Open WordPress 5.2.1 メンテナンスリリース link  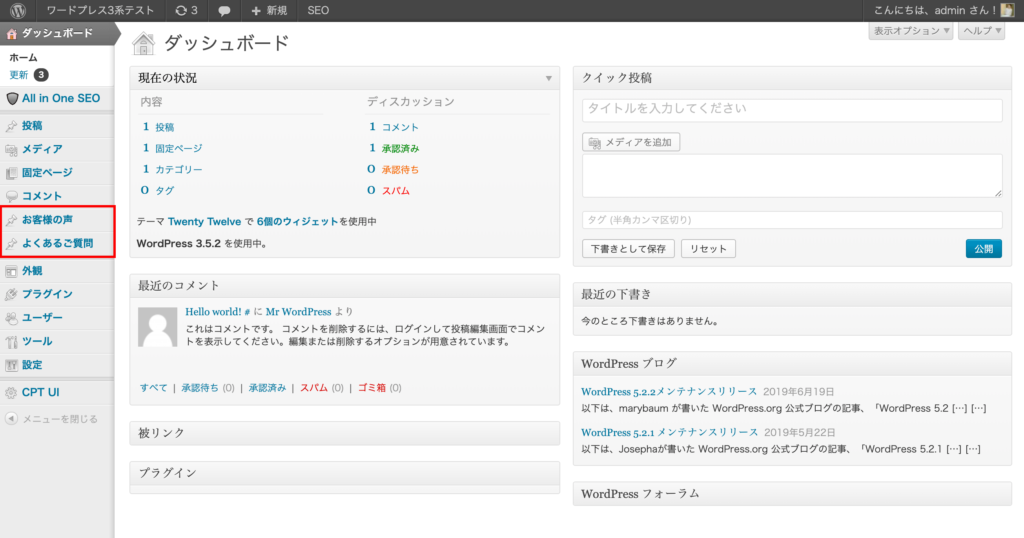click(x=669, y=433)
